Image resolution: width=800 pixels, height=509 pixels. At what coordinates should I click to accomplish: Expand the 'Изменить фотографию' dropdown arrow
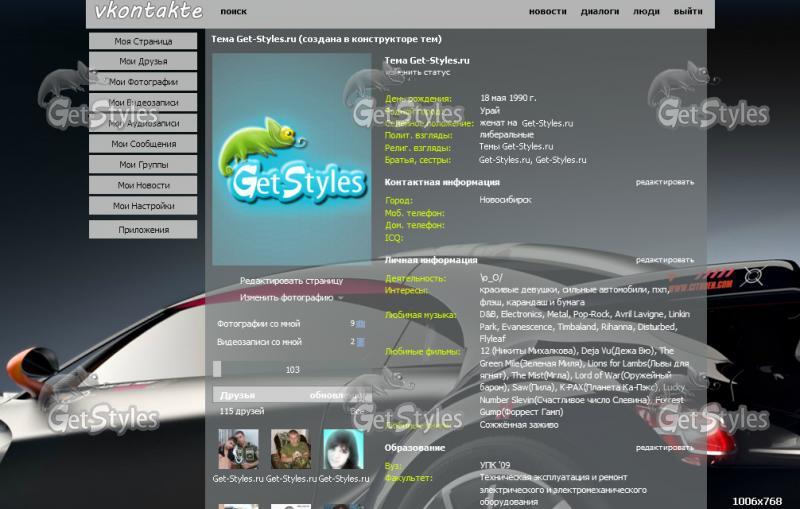tap(340, 298)
